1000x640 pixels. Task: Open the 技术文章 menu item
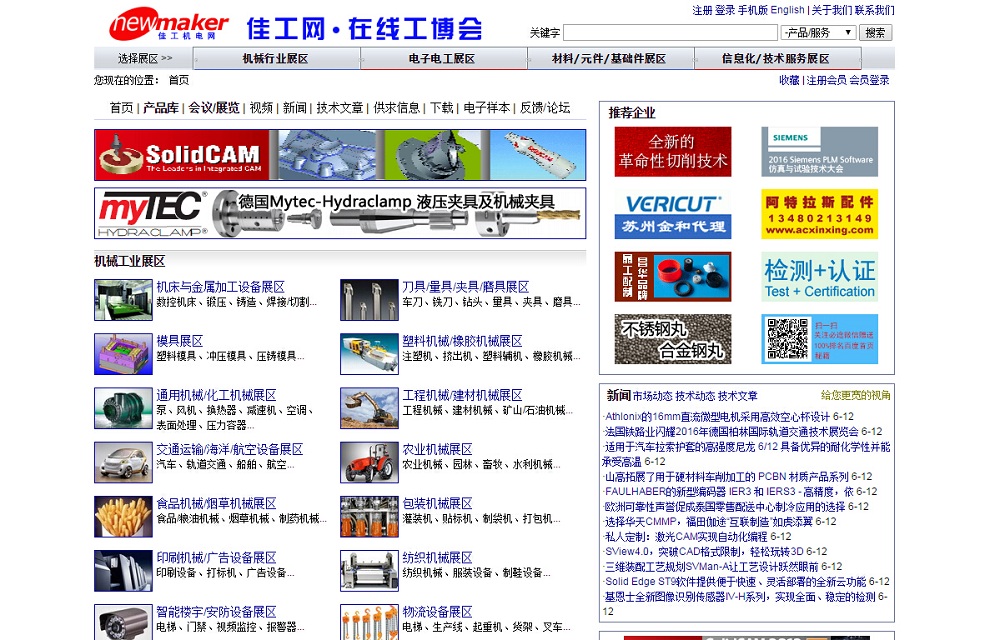coord(339,108)
